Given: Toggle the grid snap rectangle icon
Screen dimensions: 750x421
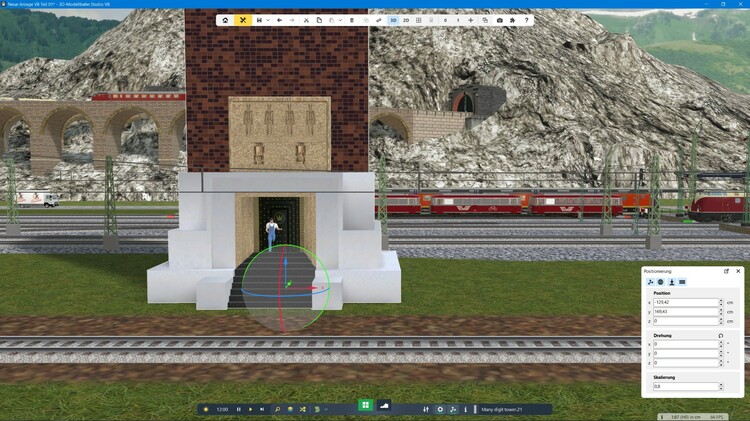Looking at the screenshot, I should point(682,282).
